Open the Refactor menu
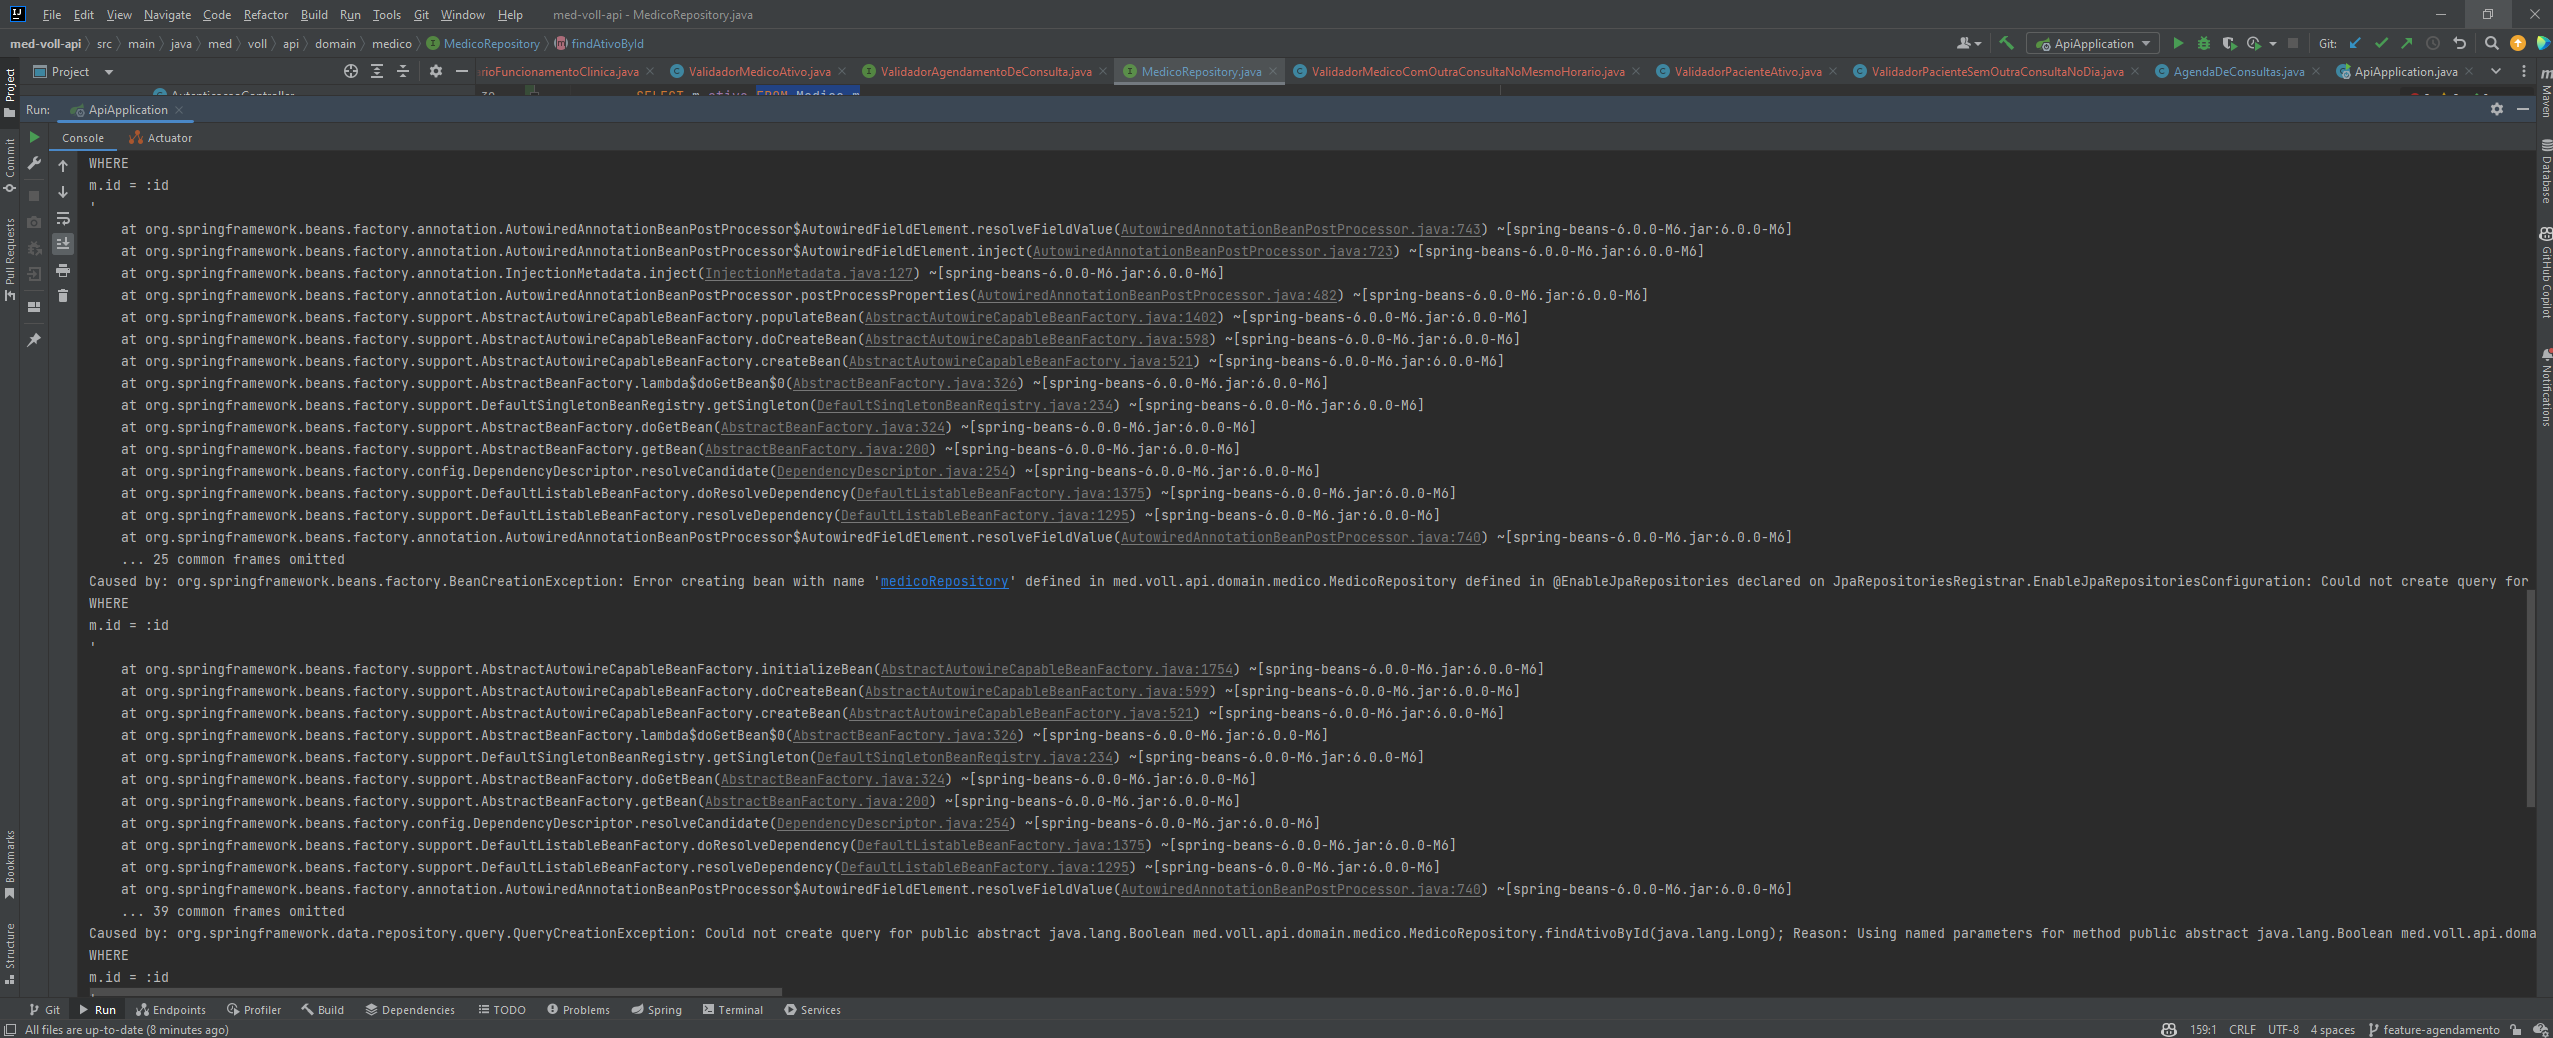The width and height of the screenshot is (2553, 1038). (x=265, y=15)
